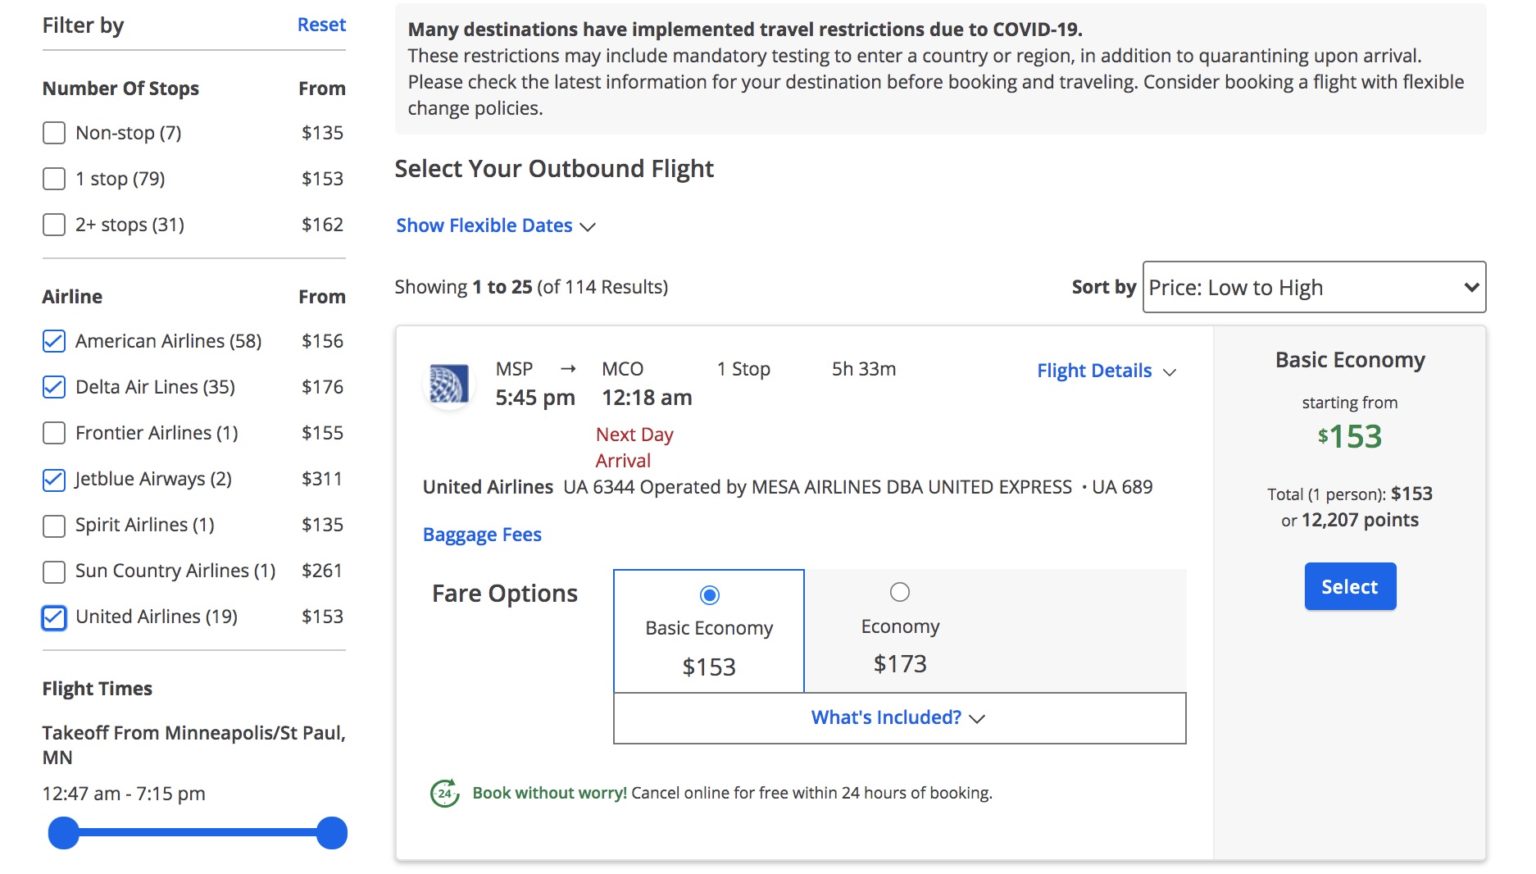
Task: Click the Reset filters link
Action: (x=321, y=24)
